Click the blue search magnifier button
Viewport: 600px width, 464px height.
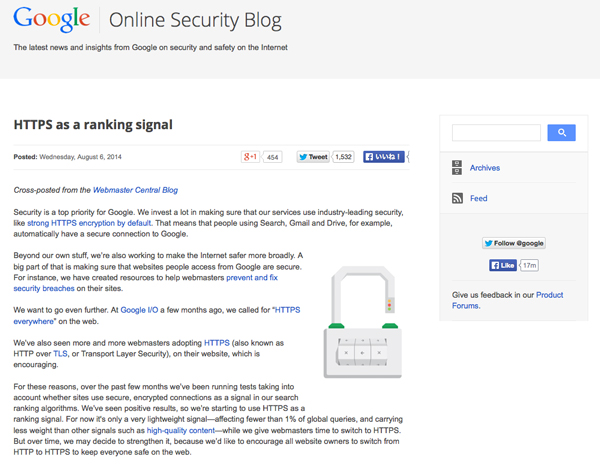561,132
